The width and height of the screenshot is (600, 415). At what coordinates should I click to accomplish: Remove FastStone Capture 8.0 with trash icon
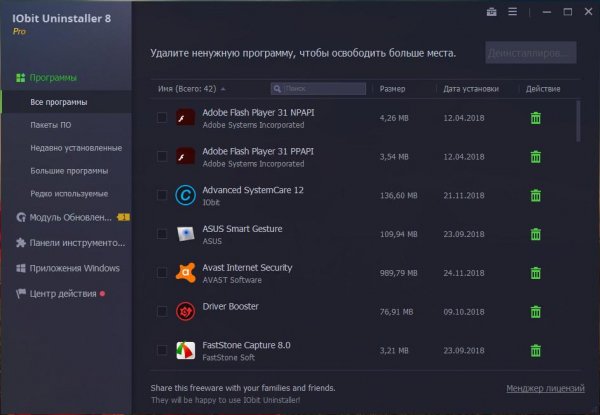[x=536, y=350]
